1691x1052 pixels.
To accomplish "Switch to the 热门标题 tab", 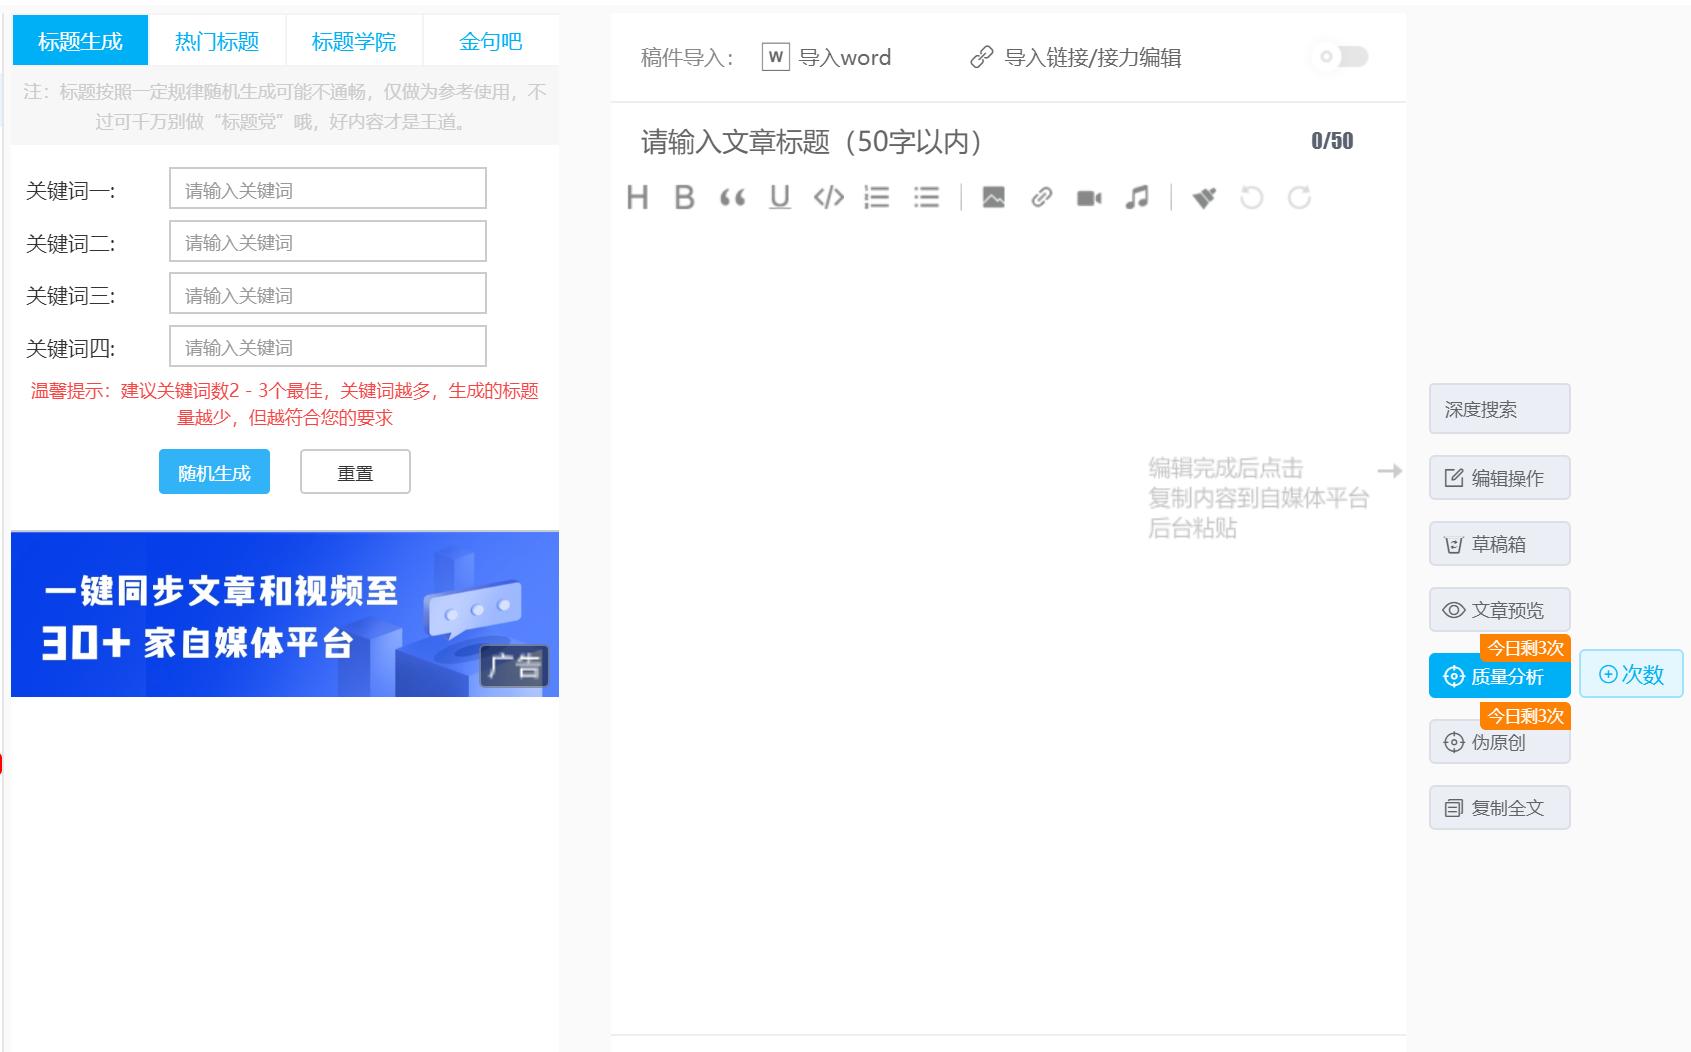I will tap(220, 41).
